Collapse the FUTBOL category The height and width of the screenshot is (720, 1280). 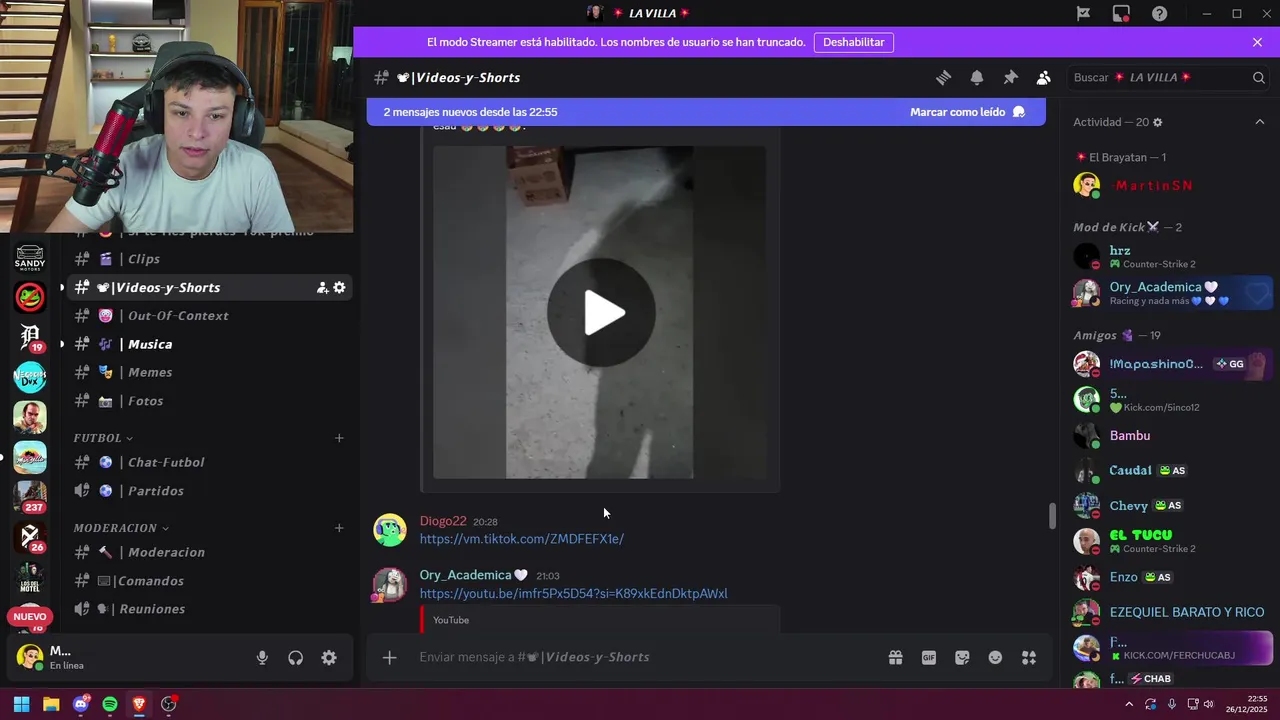click(x=103, y=438)
